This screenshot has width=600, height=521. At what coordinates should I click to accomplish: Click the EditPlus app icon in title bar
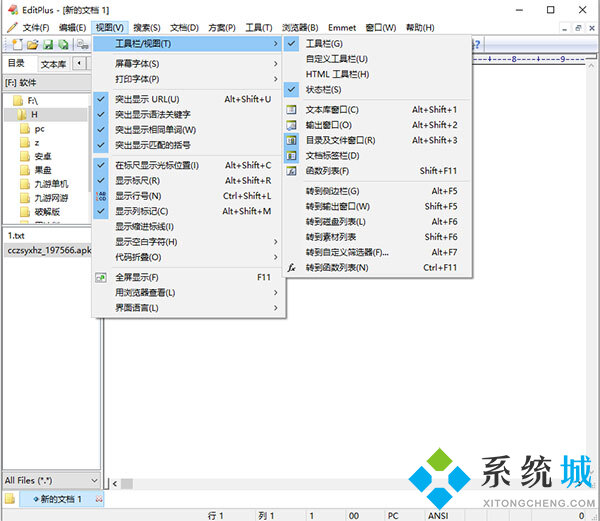(x=13, y=10)
